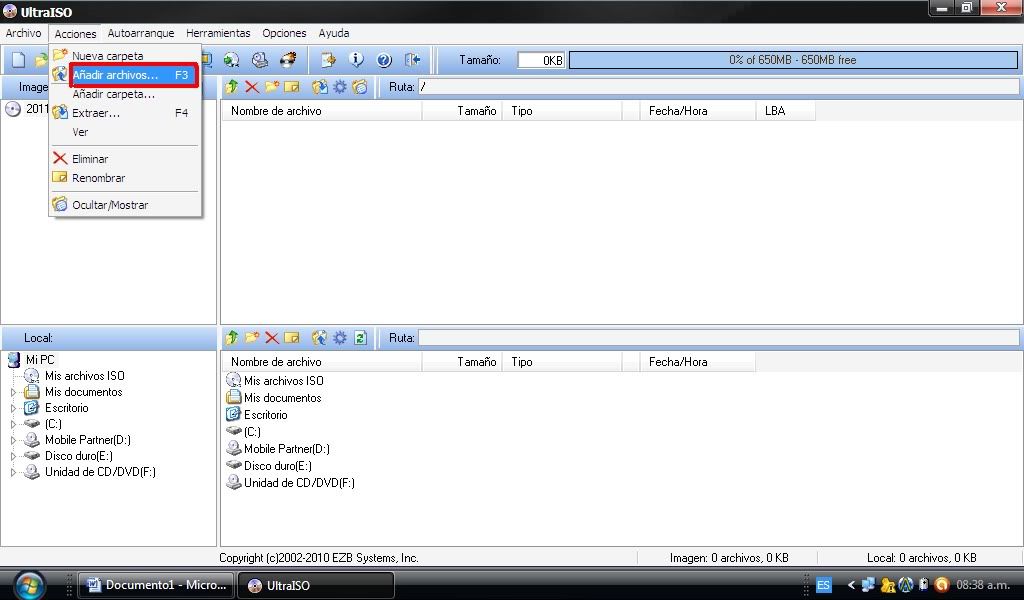
Task: Open the Archivo menu
Action: [x=24, y=33]
